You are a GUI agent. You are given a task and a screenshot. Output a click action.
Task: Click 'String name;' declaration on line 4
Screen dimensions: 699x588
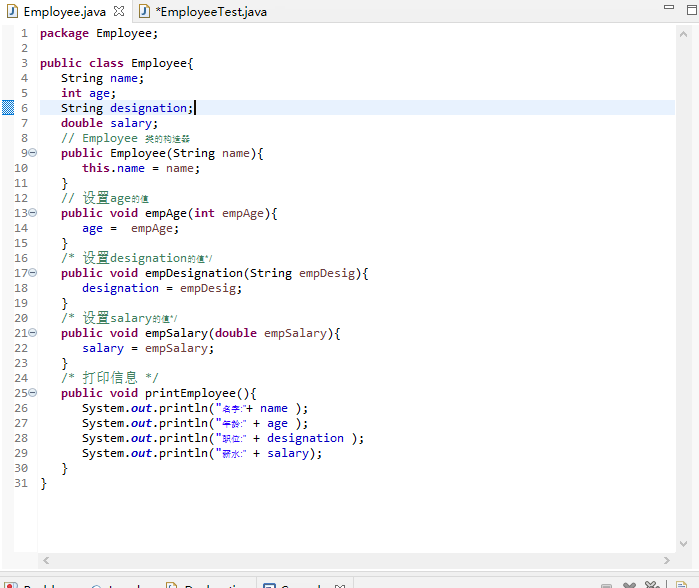103,78
